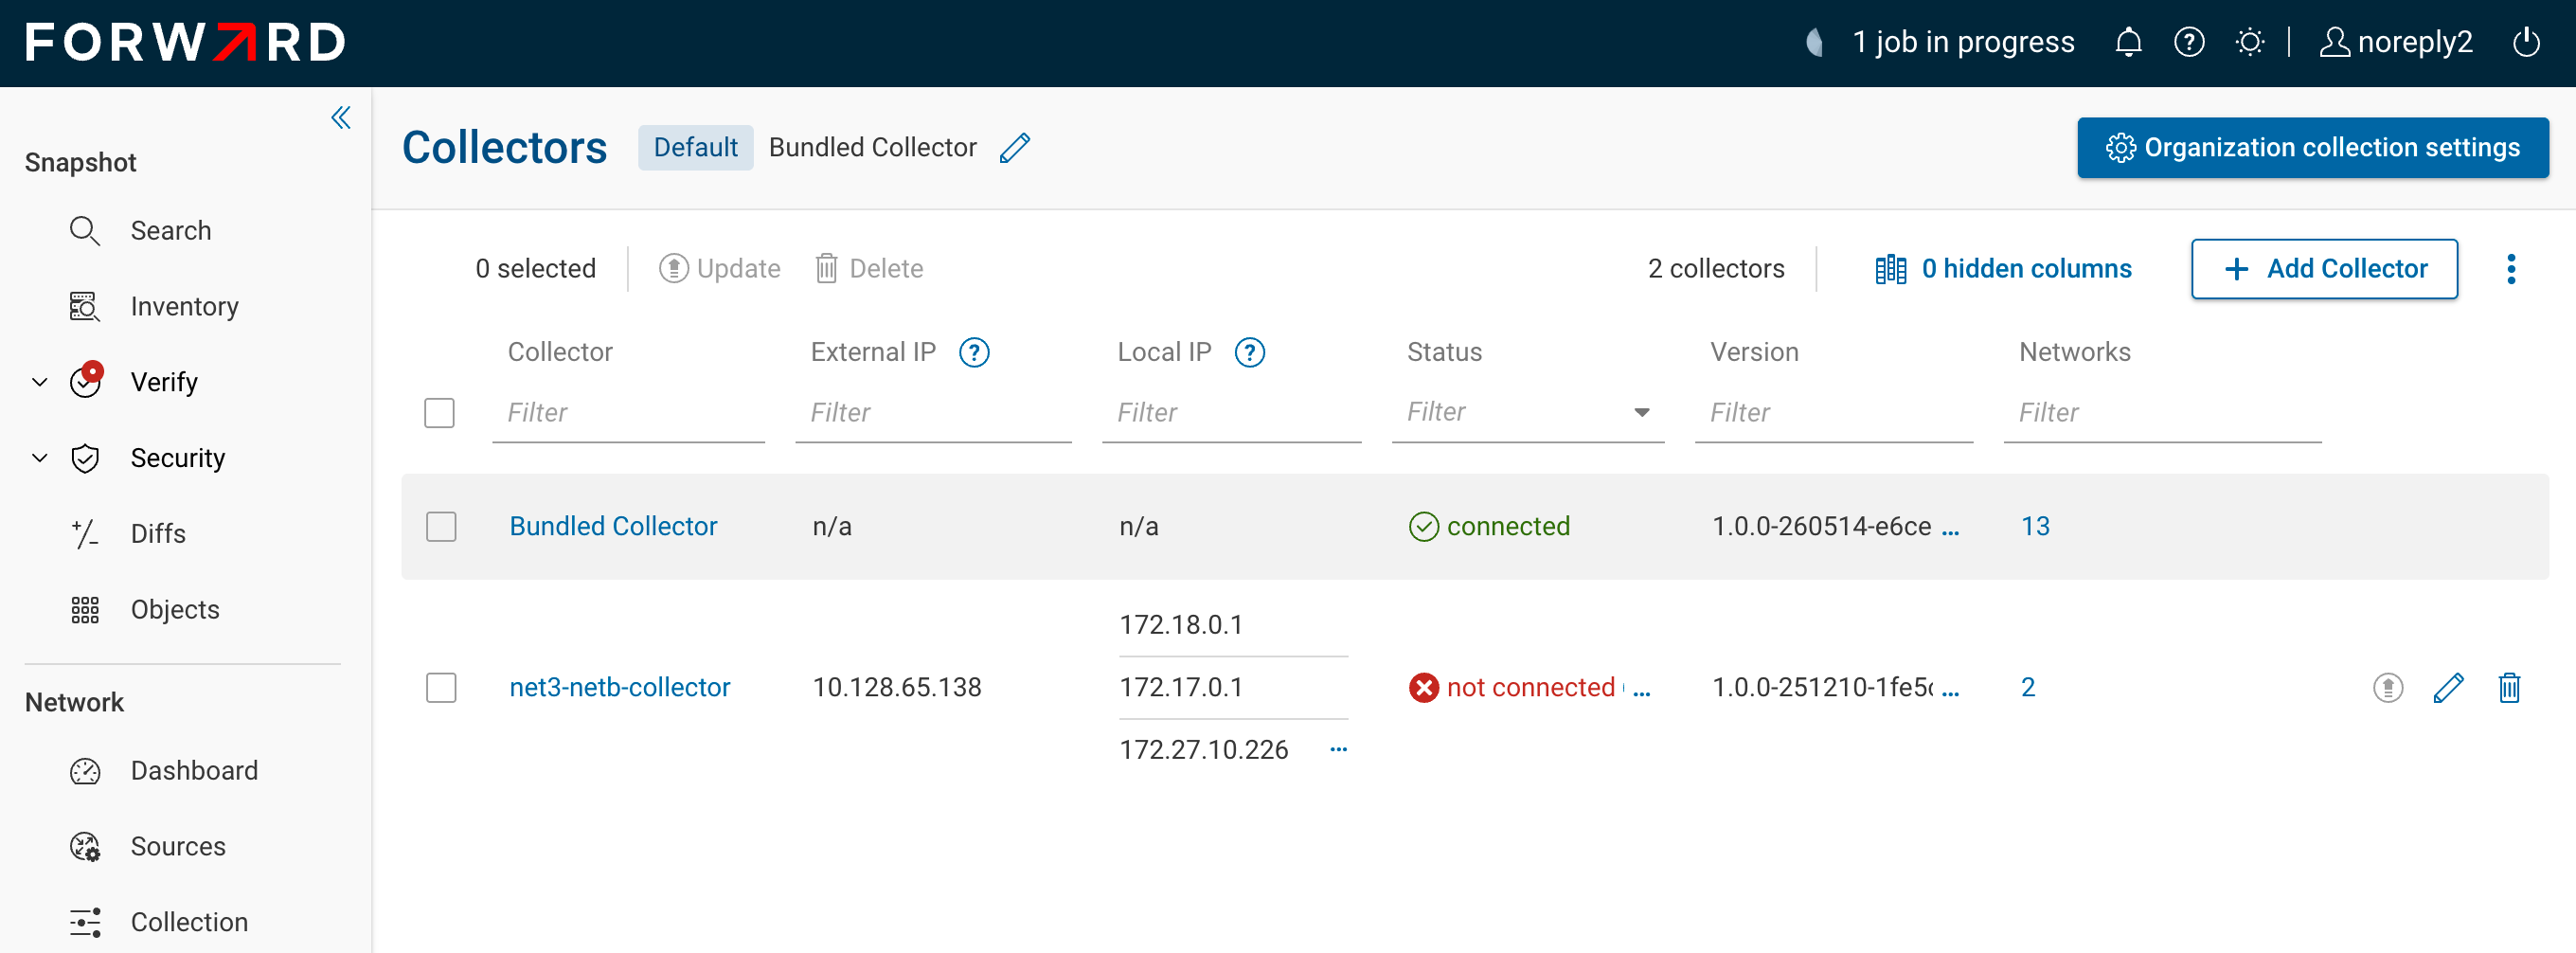Screen dimensions: 2576x953
Task: Delete net3-netb-collector with trash icon
Action: 2510,688
